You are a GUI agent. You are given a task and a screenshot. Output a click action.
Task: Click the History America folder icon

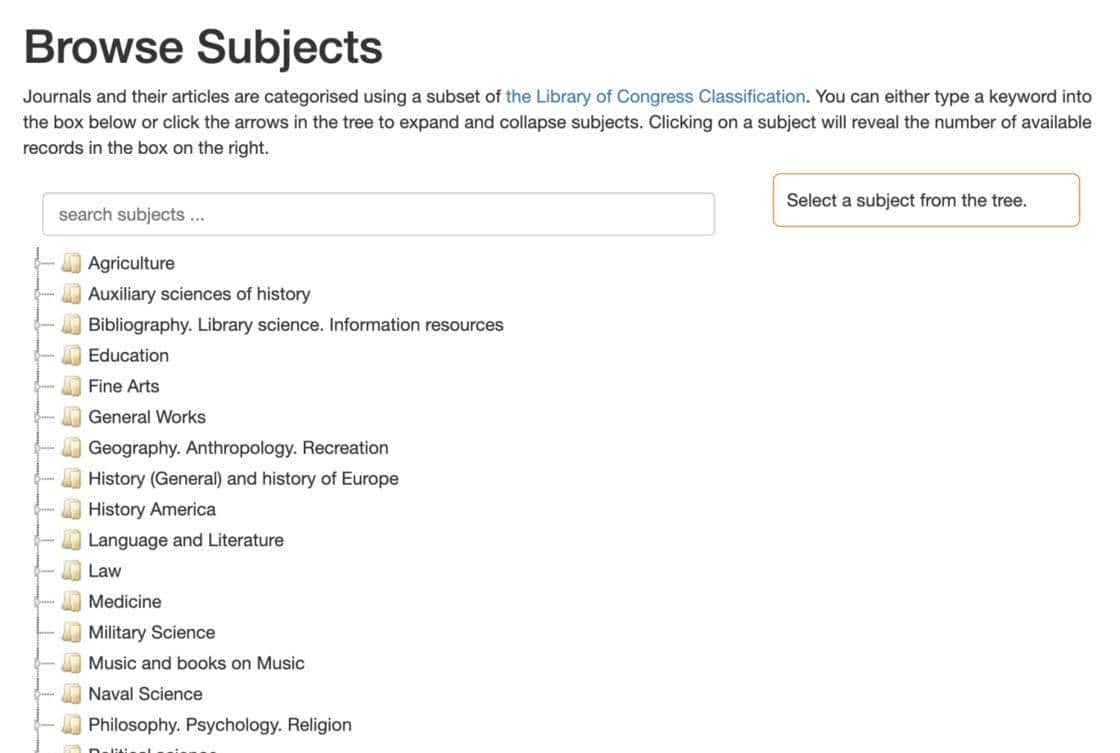pos(71,509)
